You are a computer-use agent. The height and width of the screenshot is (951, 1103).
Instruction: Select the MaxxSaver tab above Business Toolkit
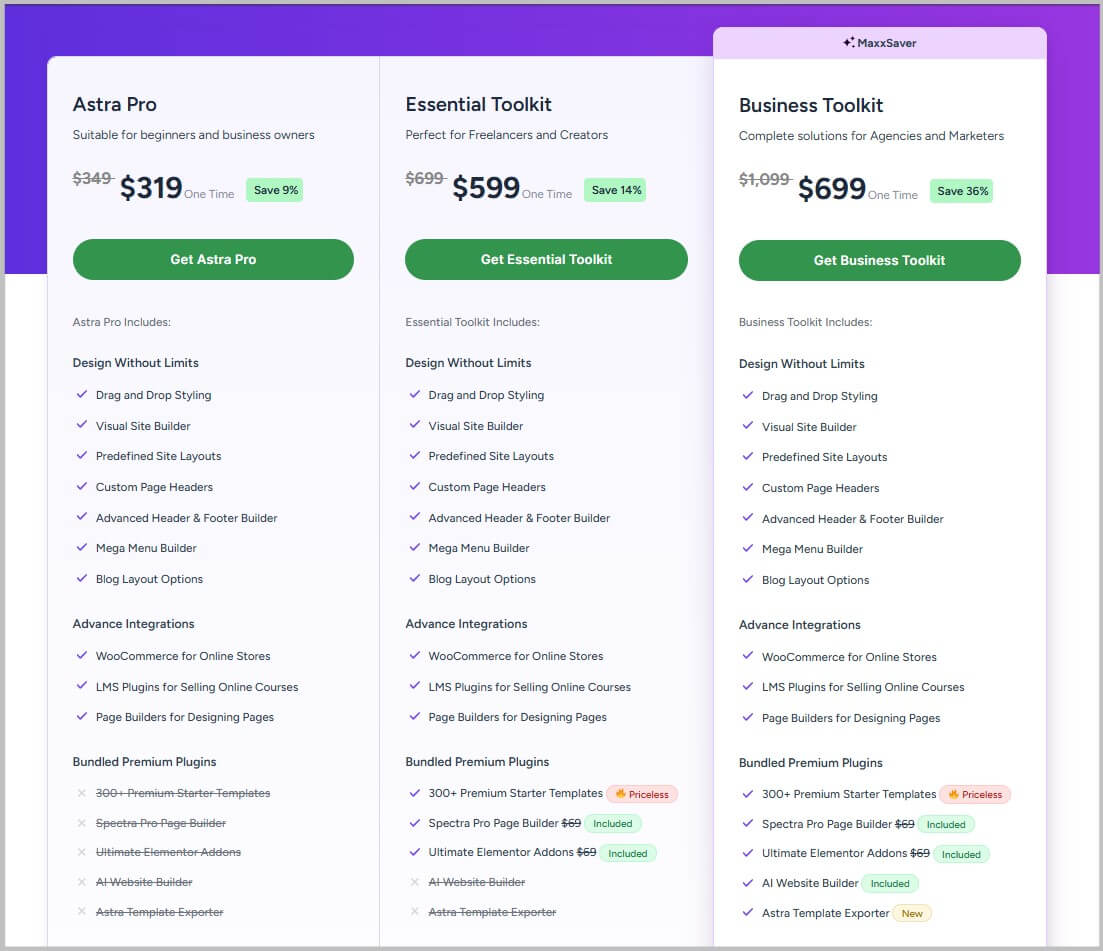pos(879,42)
